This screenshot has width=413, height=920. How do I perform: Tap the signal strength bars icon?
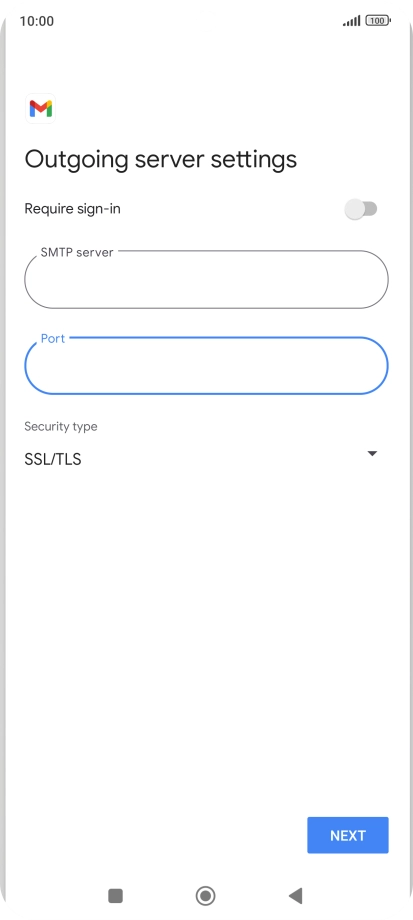point(351,21)
